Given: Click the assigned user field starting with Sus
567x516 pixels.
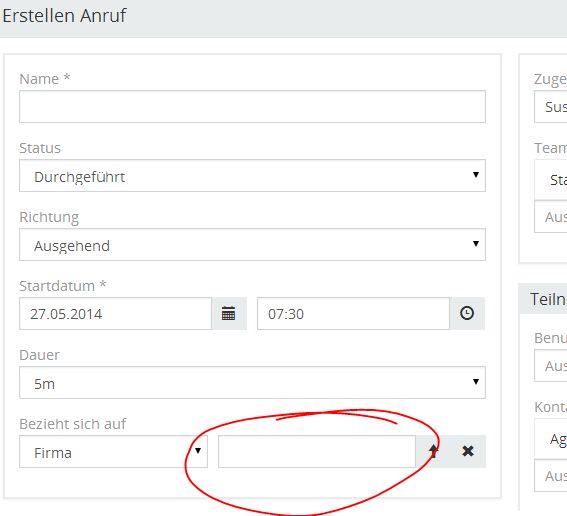Looking at the screenshot, I should tap(551, 107).
